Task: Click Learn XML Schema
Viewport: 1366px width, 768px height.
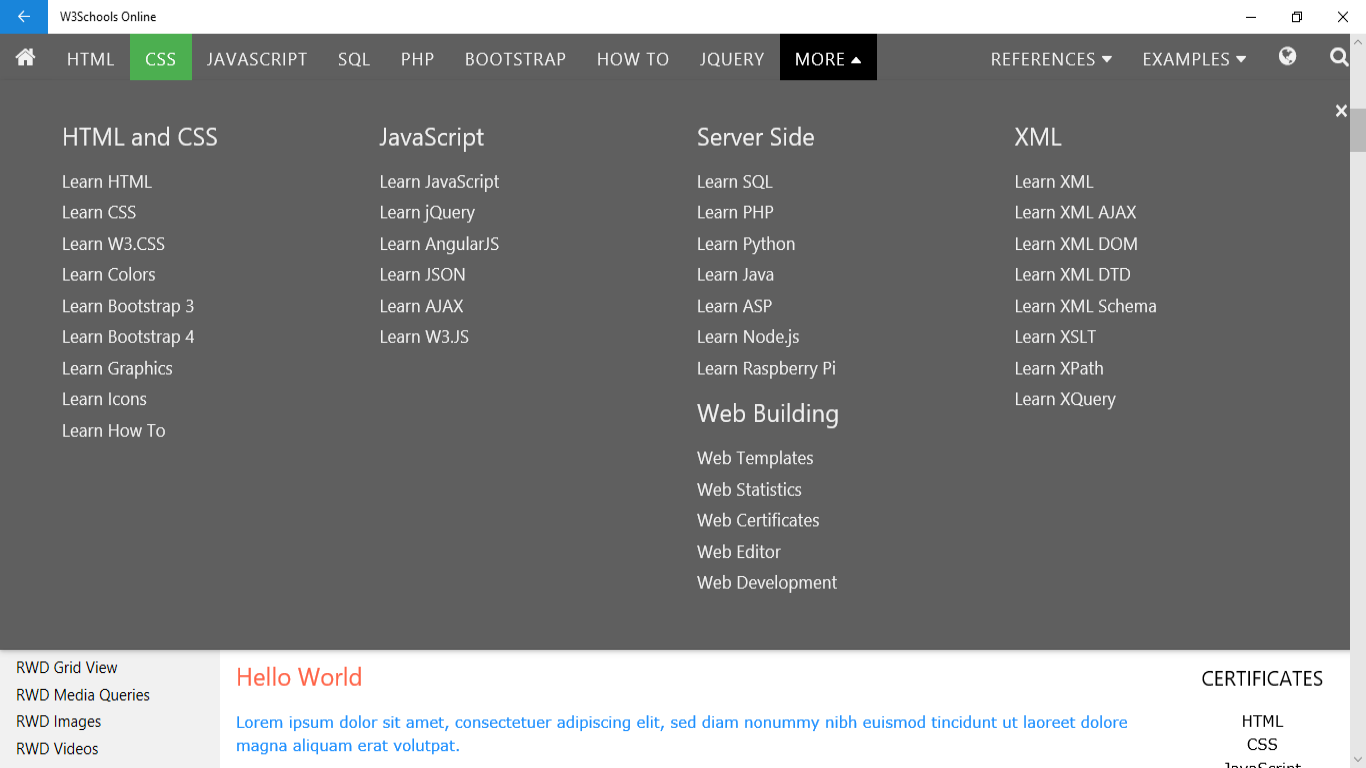Action: (x=1086, y=306)
